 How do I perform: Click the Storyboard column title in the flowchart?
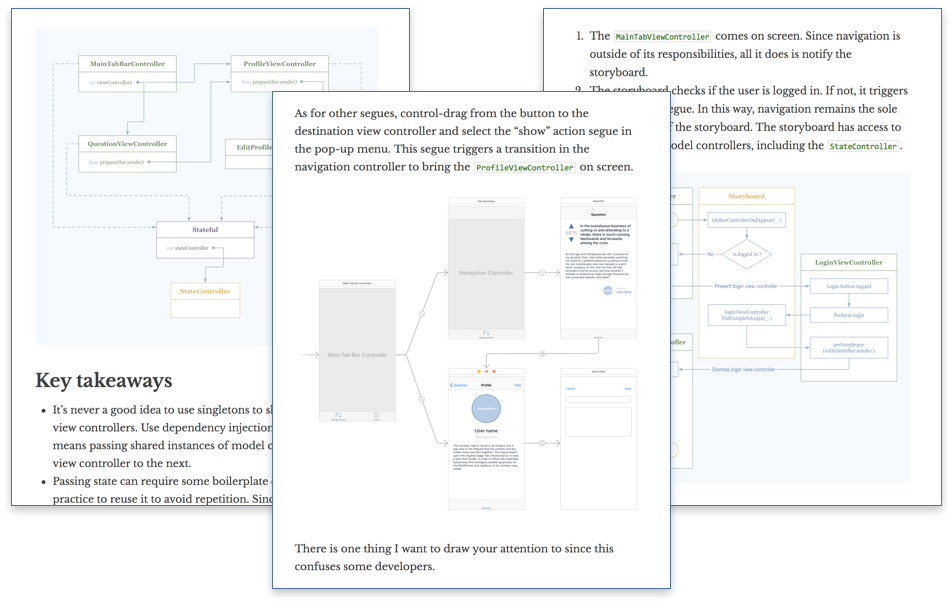(746, 197)
